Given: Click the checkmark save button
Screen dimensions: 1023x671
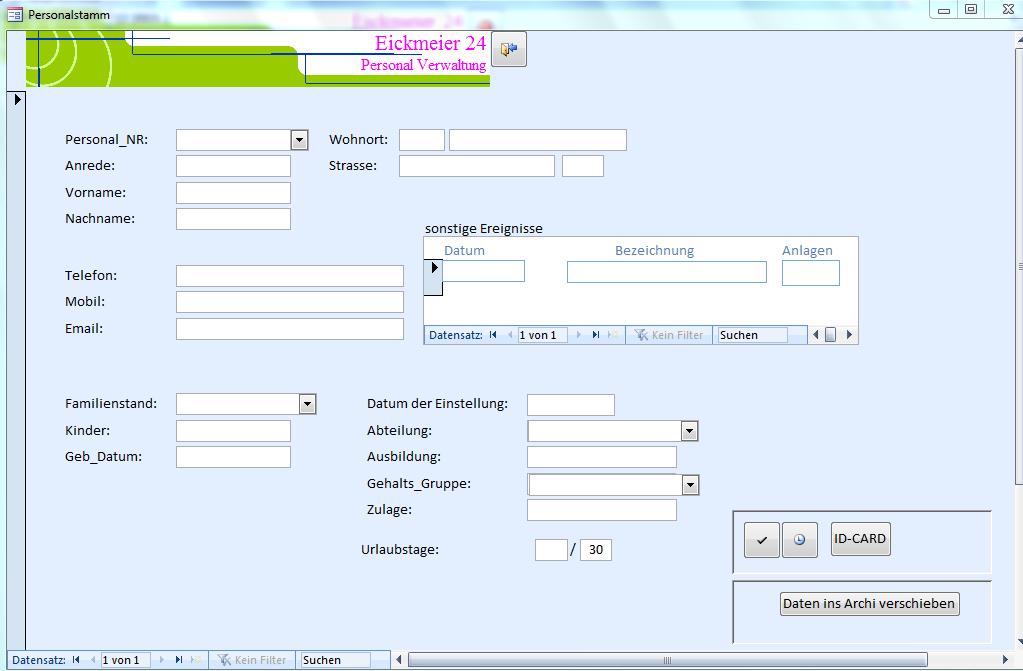Looking at the screenshot, I should coord(761,540).
